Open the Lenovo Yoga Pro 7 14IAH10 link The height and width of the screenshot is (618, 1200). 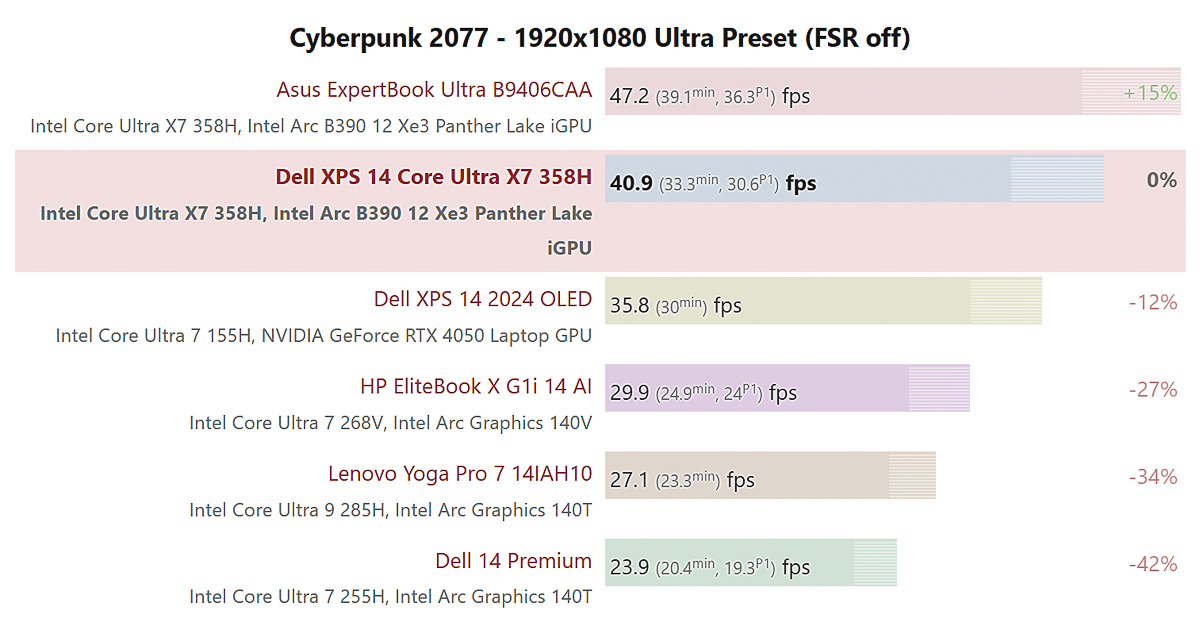[460, 473]
